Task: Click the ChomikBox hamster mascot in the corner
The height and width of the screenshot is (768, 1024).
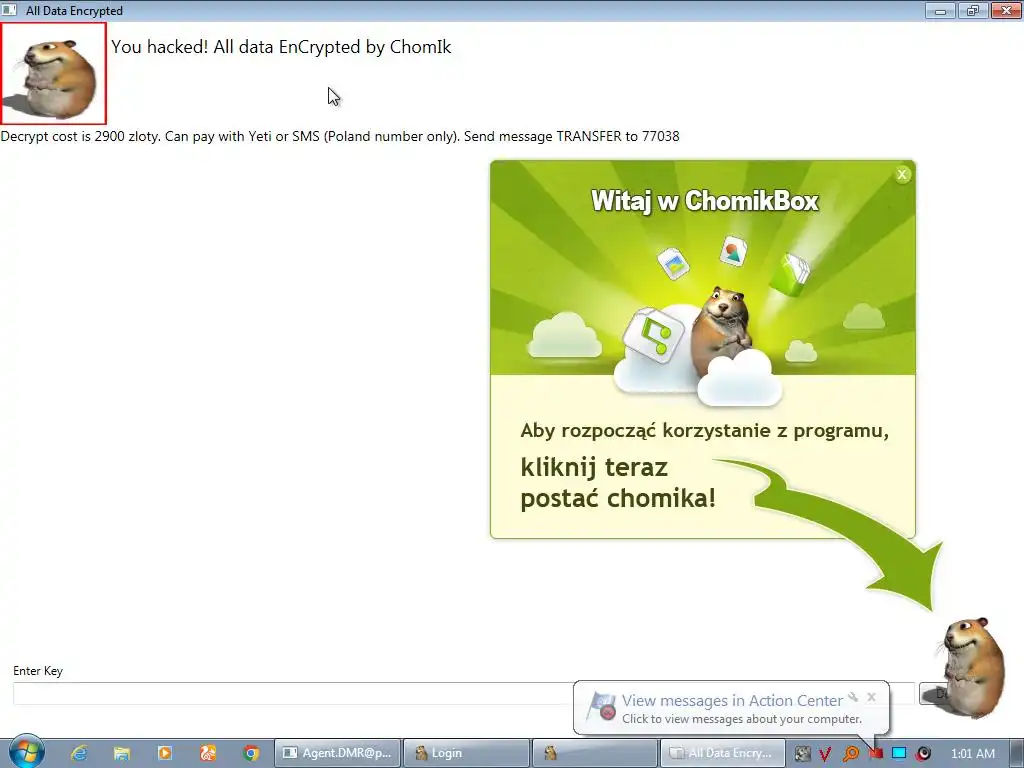Action: [x=973, y=666]
